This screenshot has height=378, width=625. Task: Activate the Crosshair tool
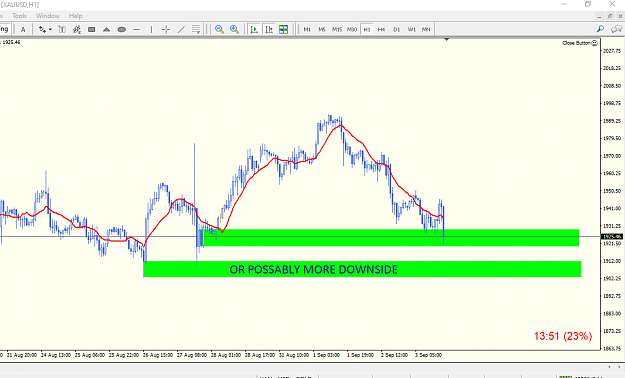pos(166,30)
